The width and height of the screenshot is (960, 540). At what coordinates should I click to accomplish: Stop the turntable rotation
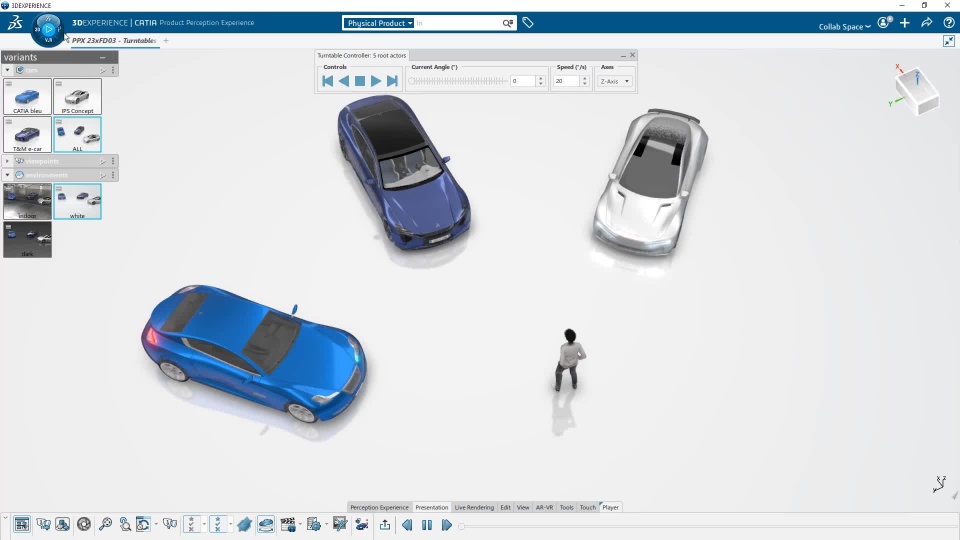360,81
